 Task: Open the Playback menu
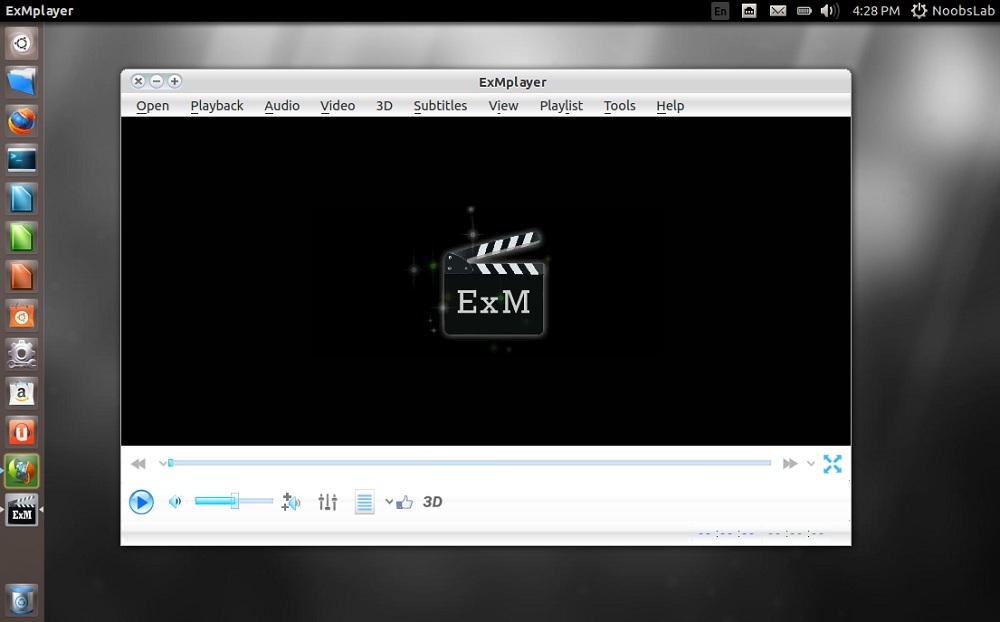(217, 106)
